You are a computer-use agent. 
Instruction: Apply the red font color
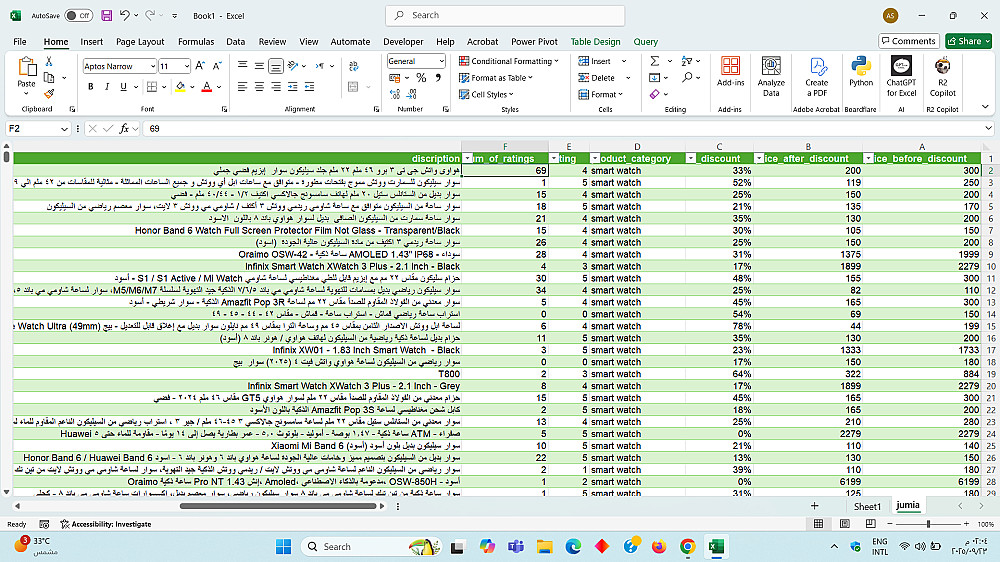[207, 87]
